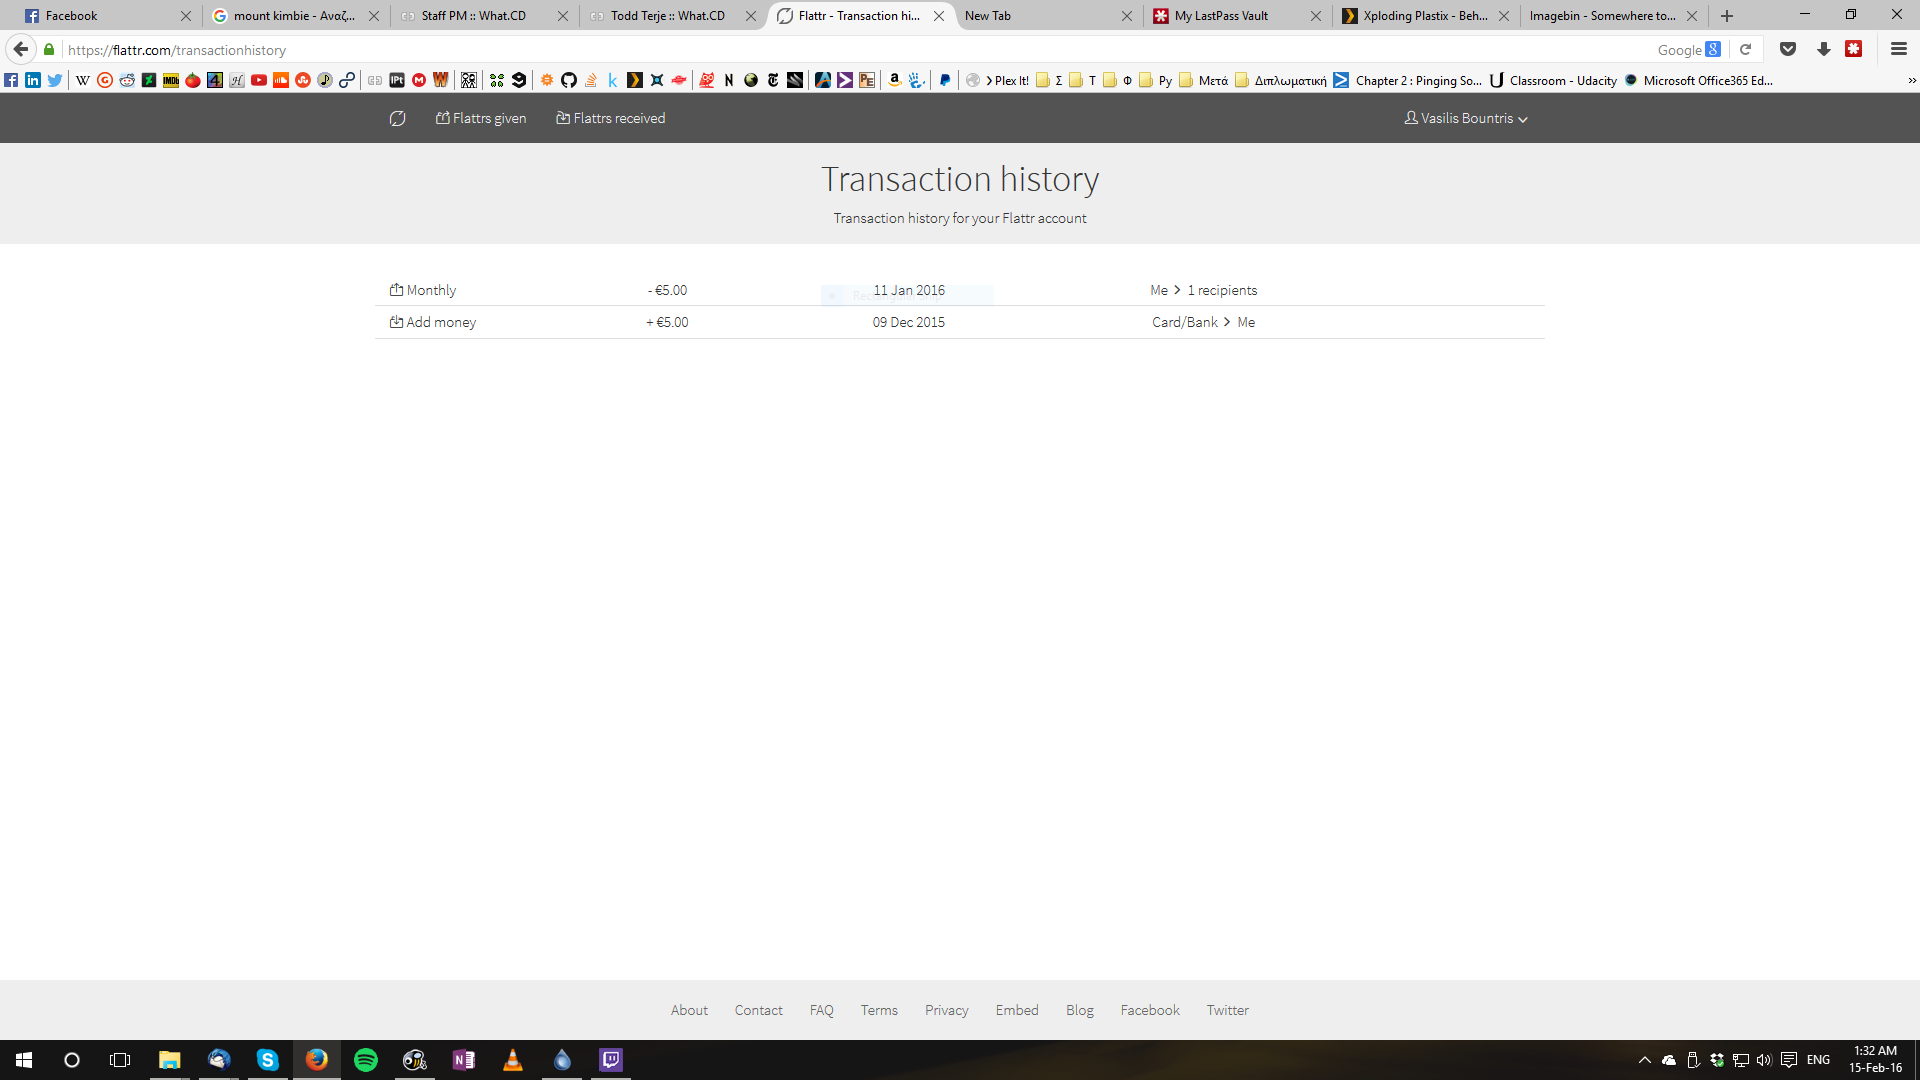
Task: Open the Embed footer link
Action: pyautogui.click(x=1017, y=1010)
